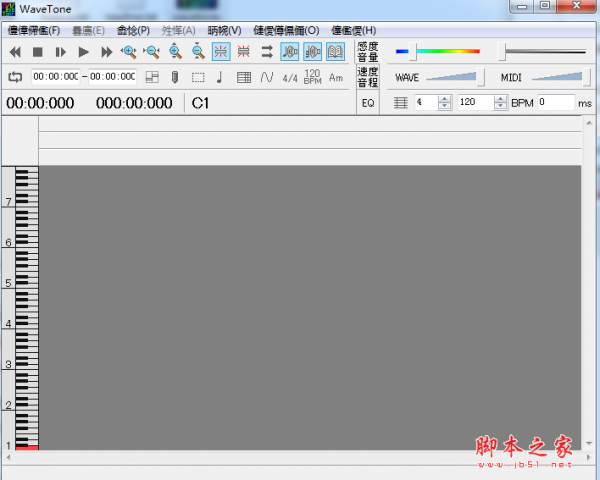Toggle the waveform speaker sound button
This screenshot has height=480, width=600.
[x=313, y=51]
